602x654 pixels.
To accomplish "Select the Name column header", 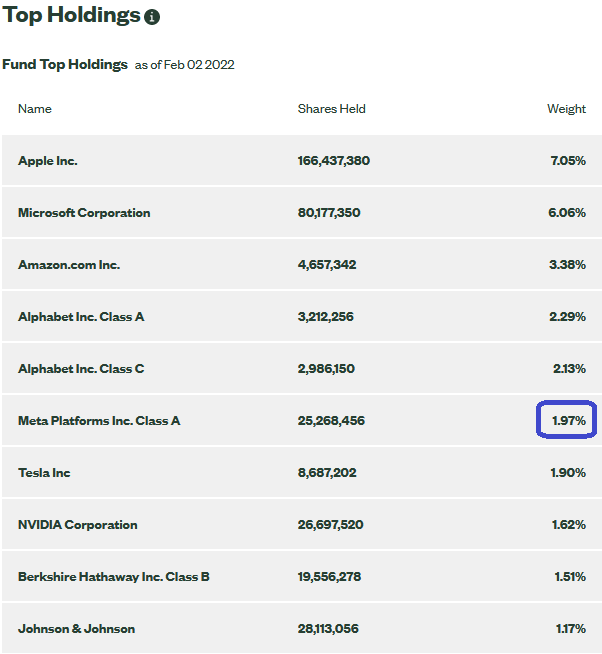I will point(35,109).
